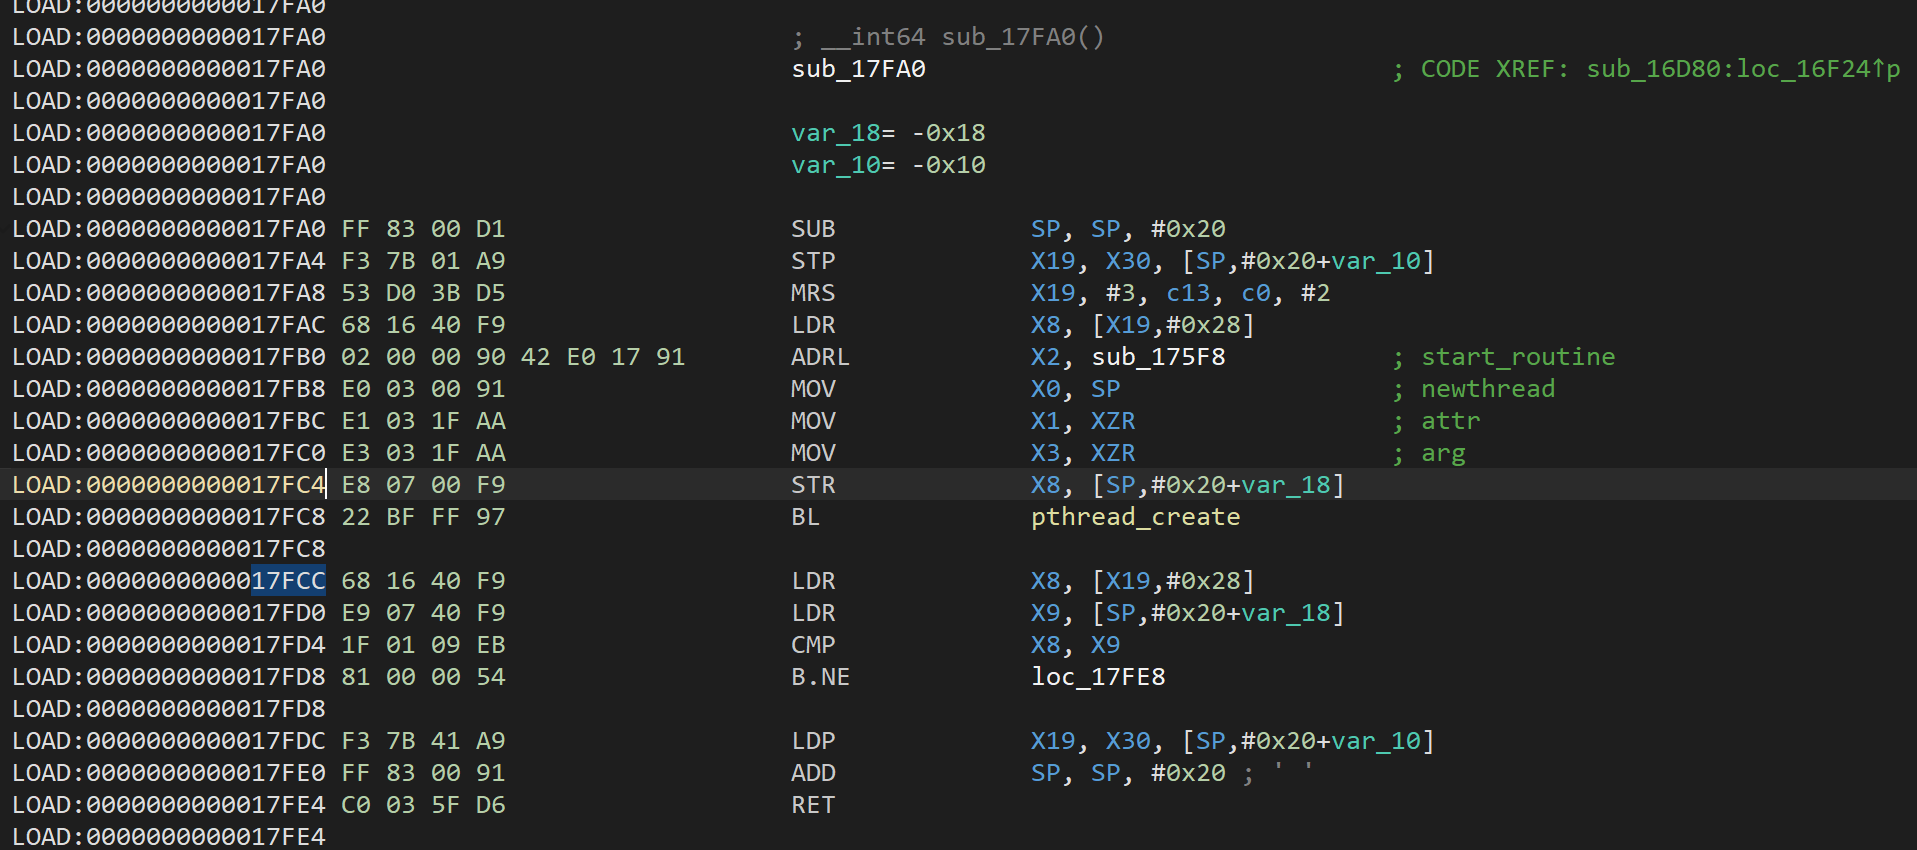
Task: Click the var_18 stack variable definition
Action: pyautogui.click(x=835, y=133)
